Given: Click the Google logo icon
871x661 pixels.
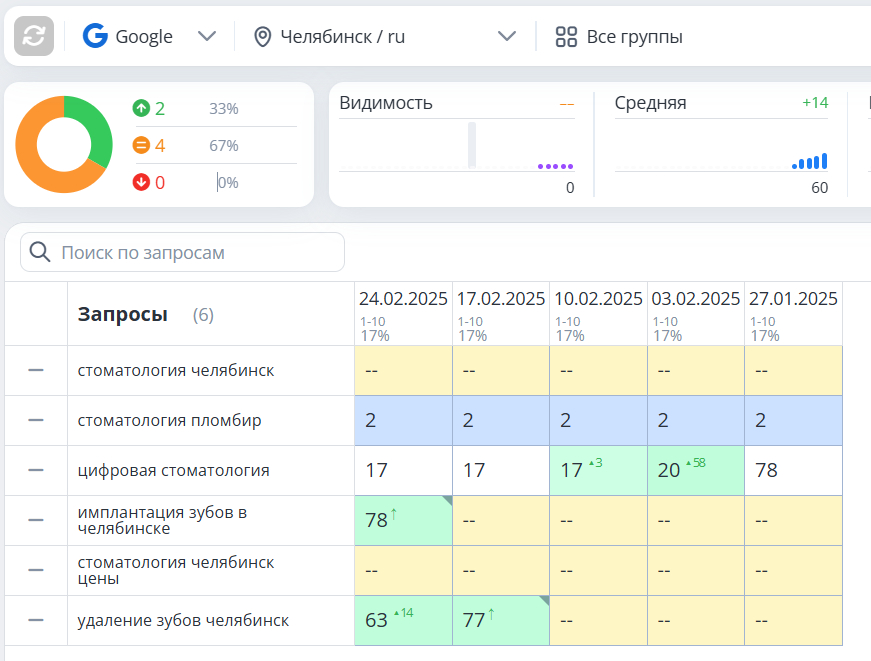Looking at the screenshot, I should [x=95, y=36].
